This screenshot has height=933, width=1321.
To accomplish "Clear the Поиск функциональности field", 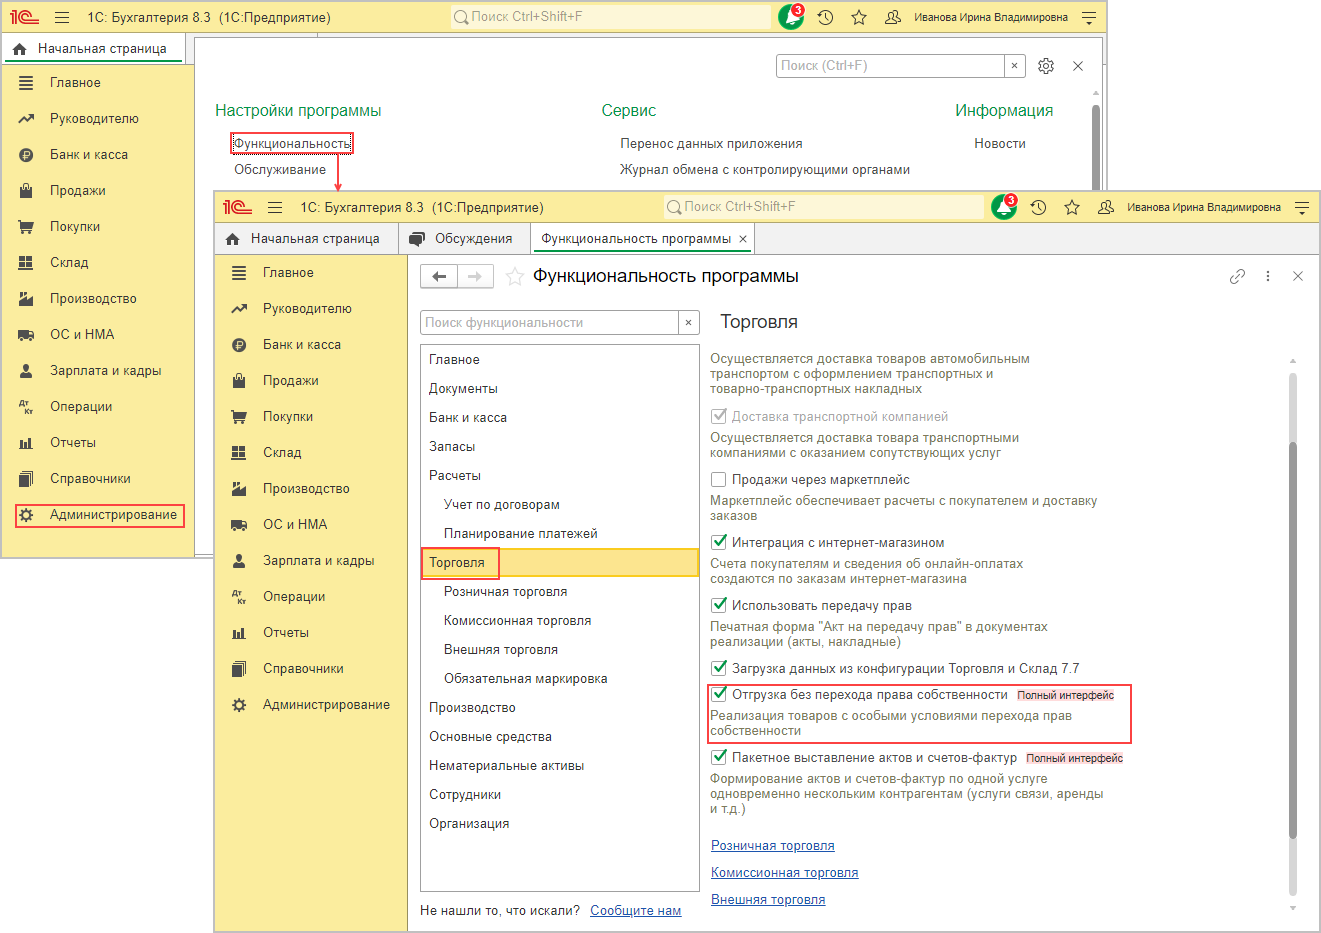I will [x=688, y=323].
